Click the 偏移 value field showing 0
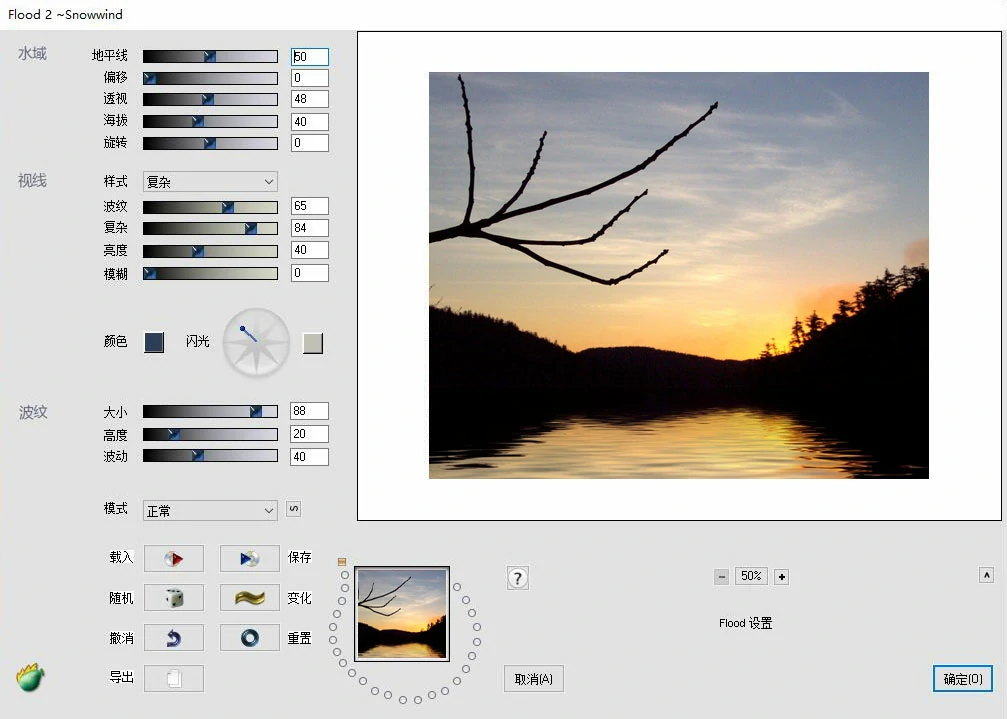Viewport: 1007px width, 719px height. click(x=310, y=78)
